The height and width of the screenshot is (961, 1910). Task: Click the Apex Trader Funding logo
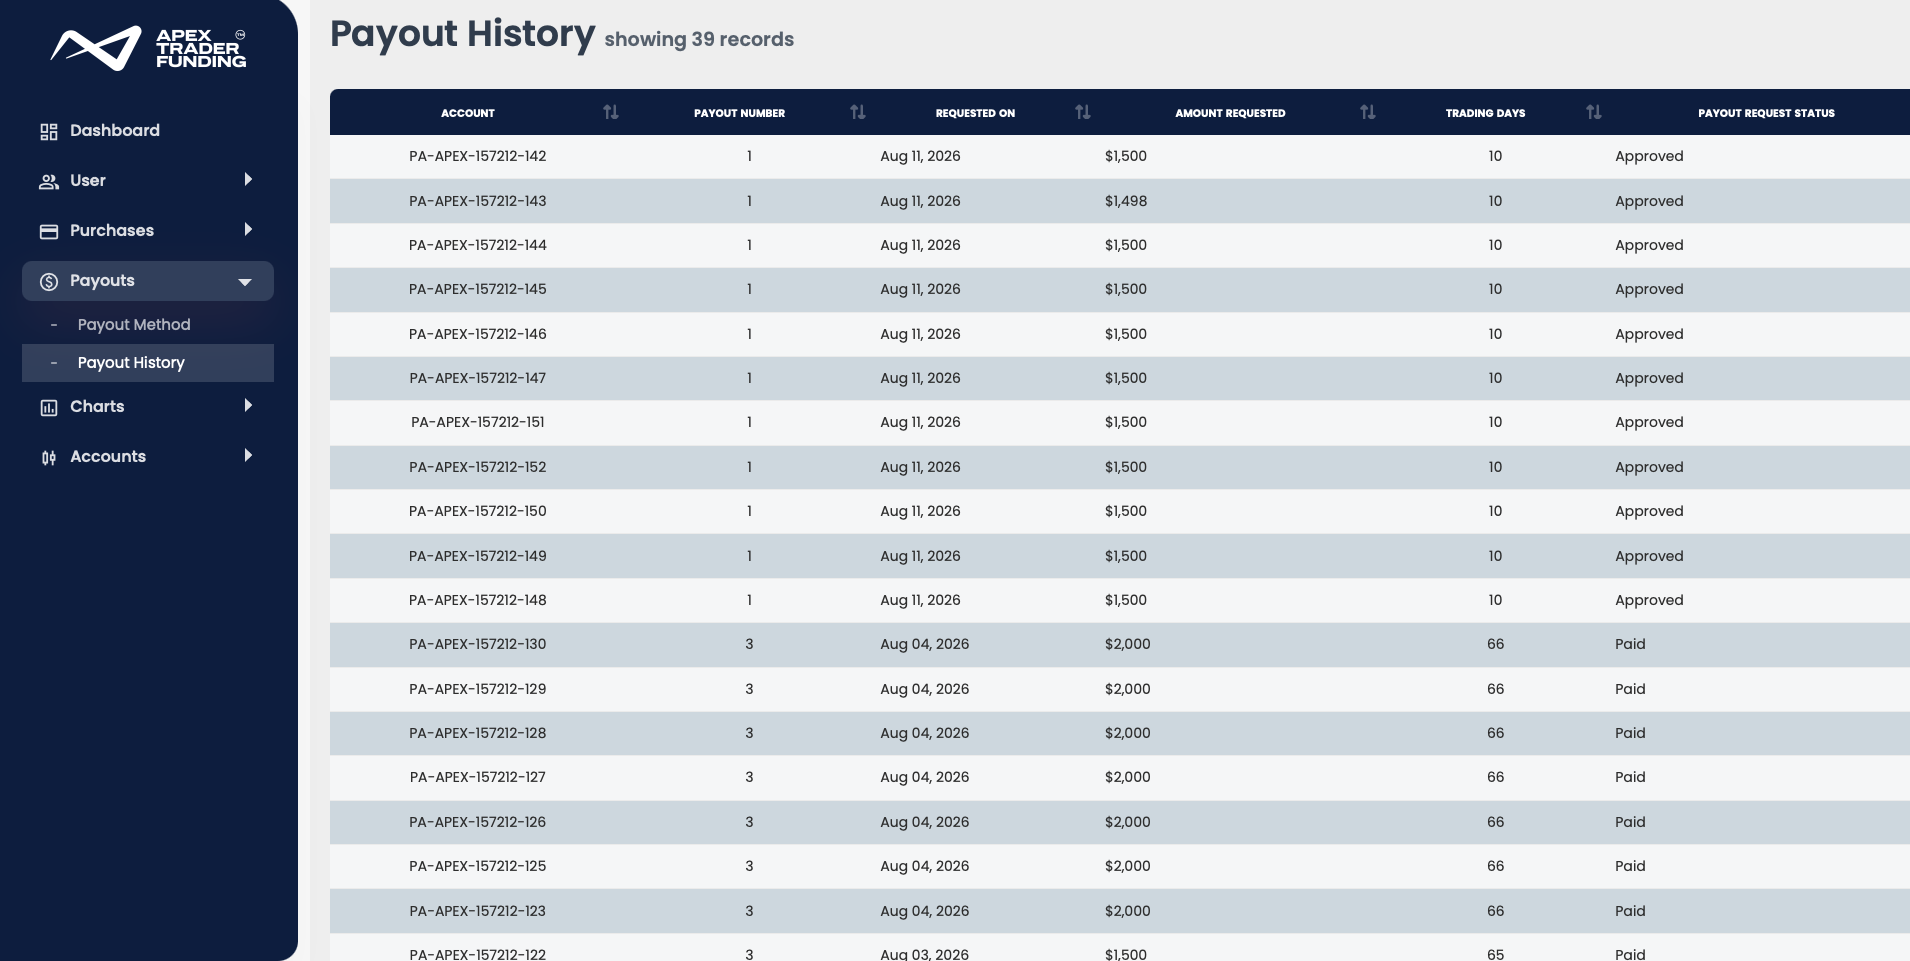(148, 48)
